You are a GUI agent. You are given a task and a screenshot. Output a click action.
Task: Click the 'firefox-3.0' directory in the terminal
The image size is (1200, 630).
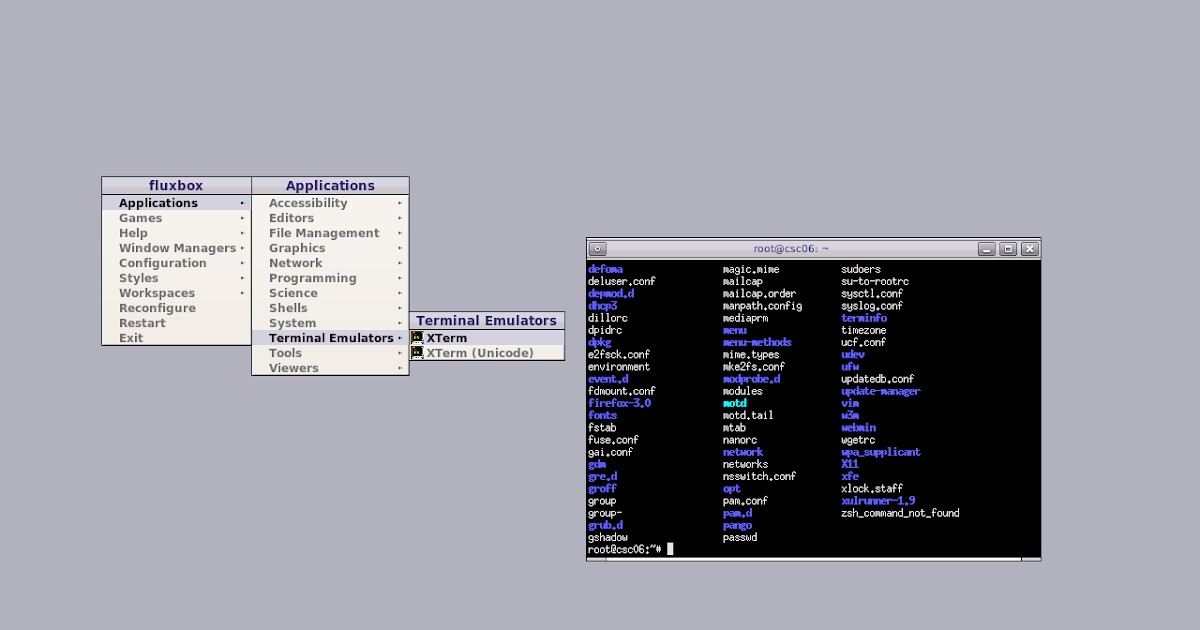coord(619,403)
